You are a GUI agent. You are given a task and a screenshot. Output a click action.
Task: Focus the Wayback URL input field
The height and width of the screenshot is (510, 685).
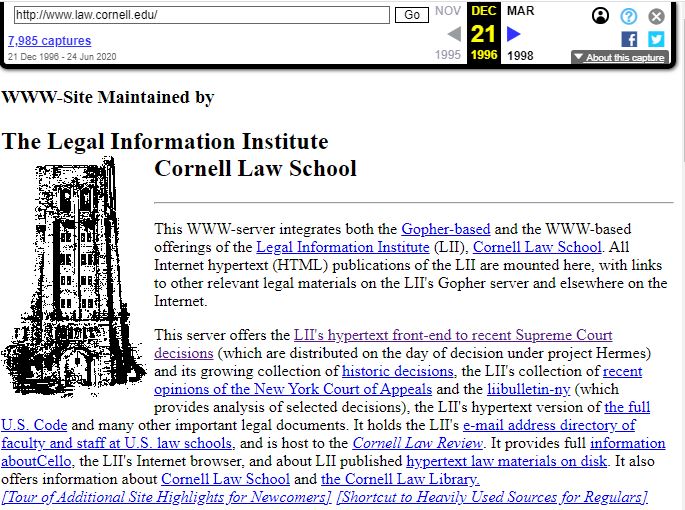coord(201,15)
